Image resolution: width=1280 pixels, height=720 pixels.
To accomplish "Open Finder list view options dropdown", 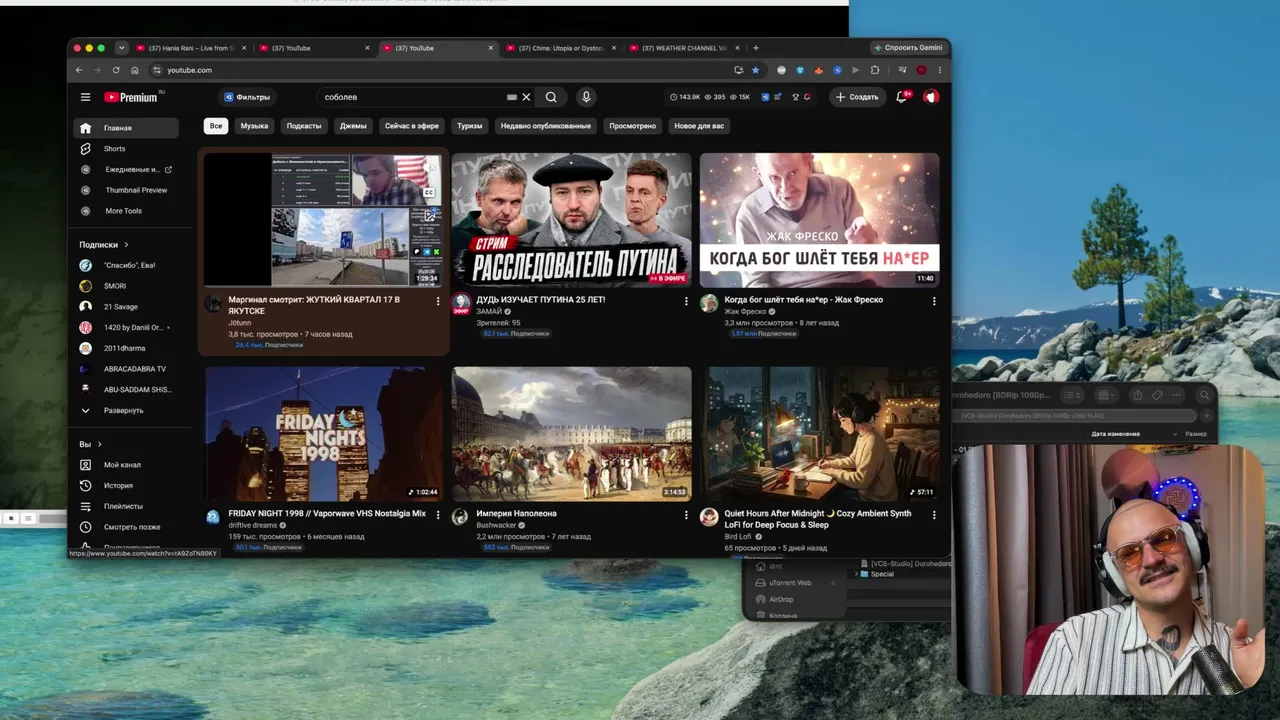I will [x=1073, y=395].
